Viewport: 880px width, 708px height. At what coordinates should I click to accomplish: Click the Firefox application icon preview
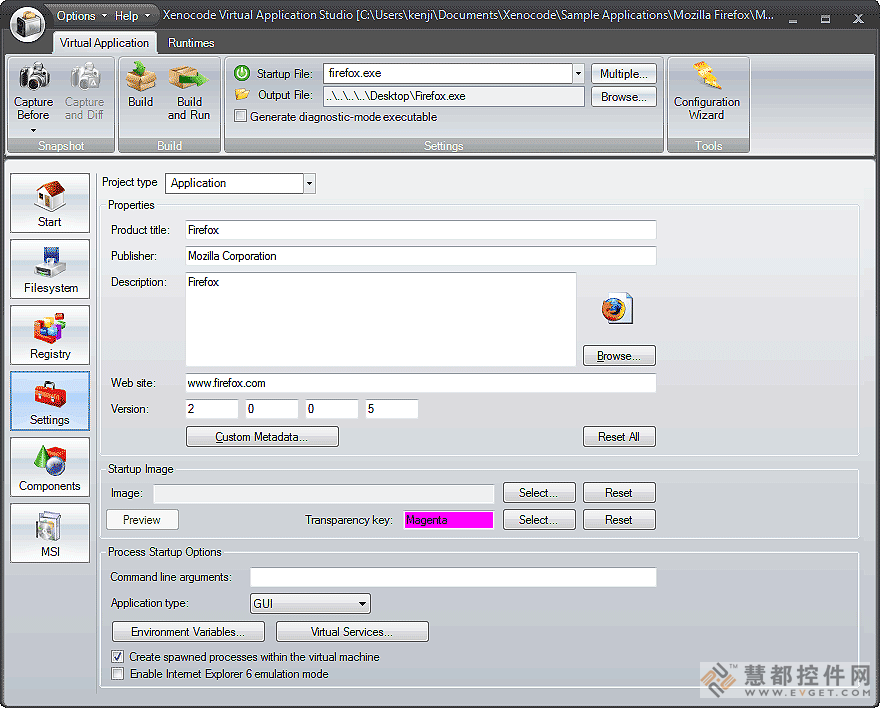point(617,308)
